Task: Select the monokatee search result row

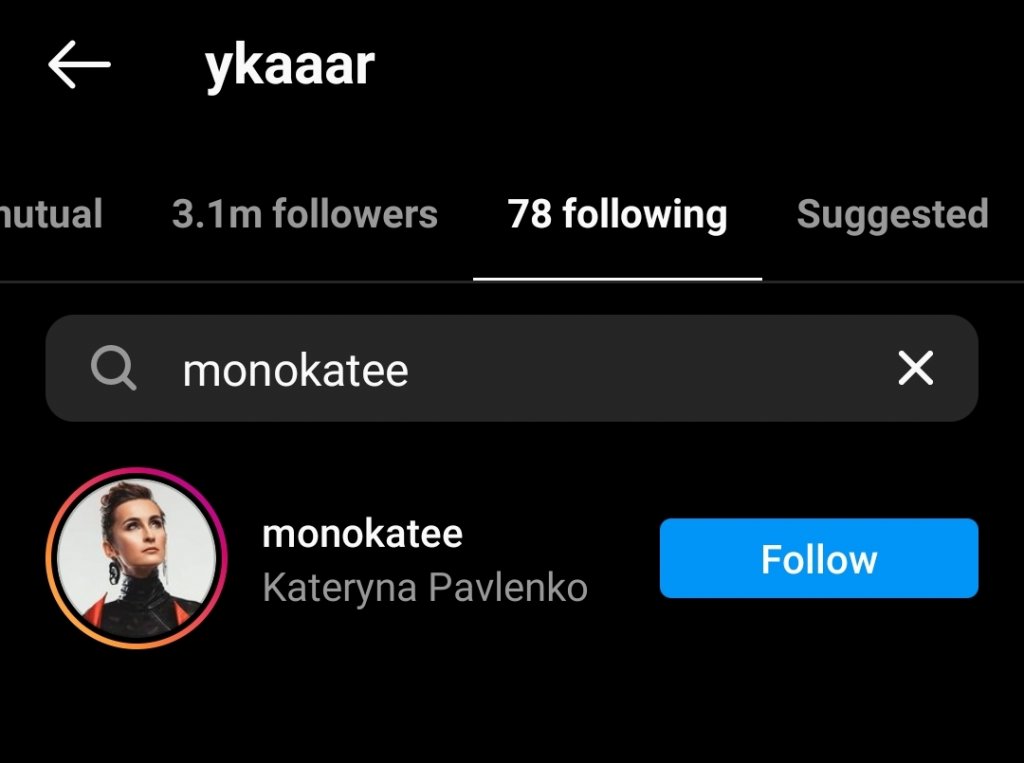Action: [512, 559]
